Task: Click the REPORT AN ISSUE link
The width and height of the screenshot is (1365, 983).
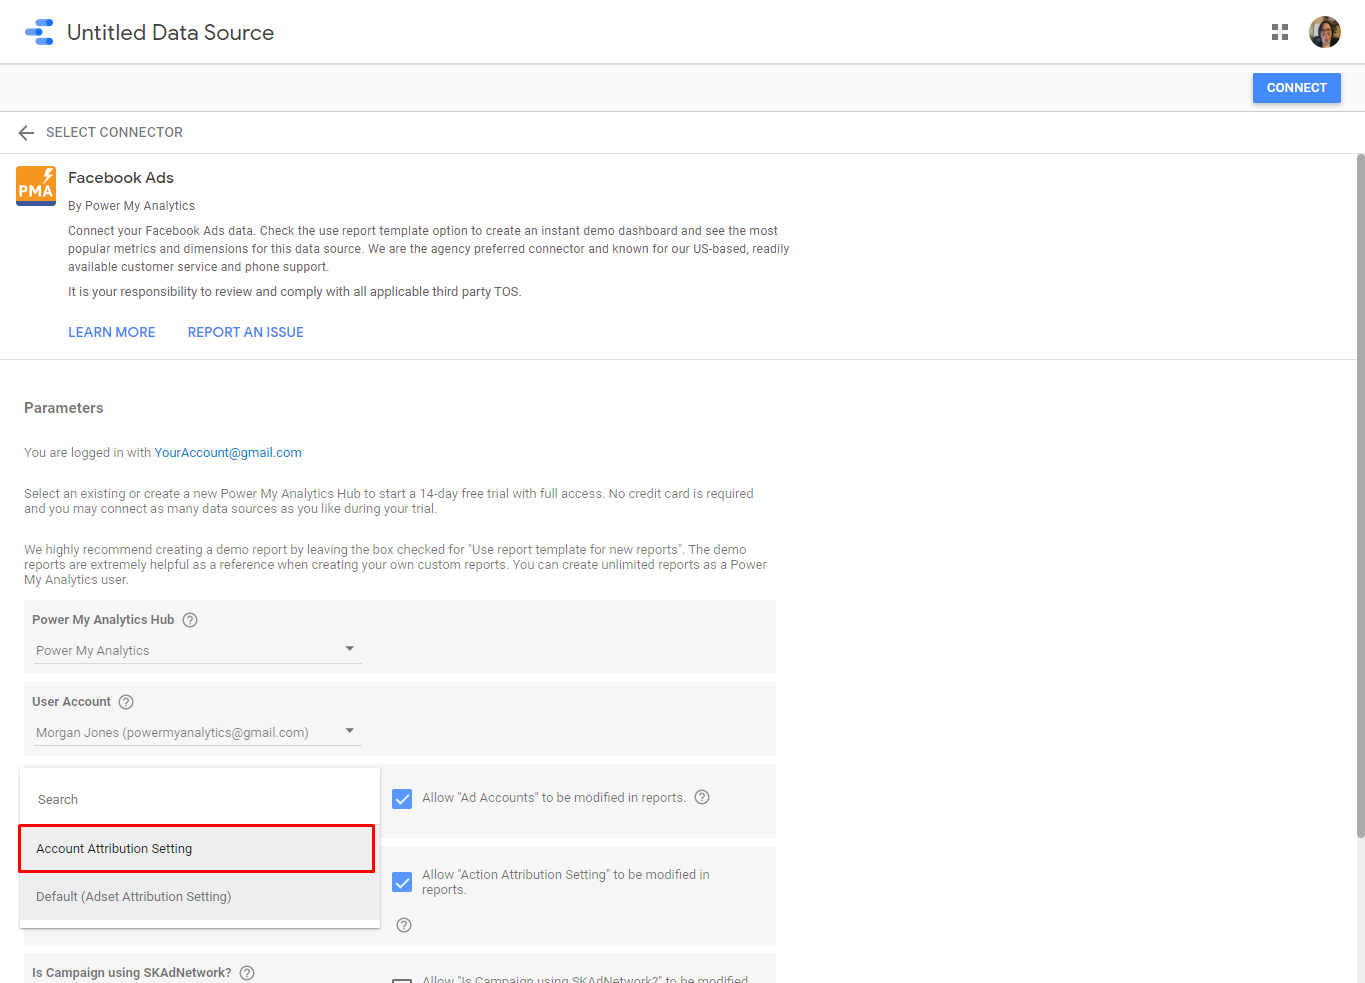Action: [x=246, y=332]
